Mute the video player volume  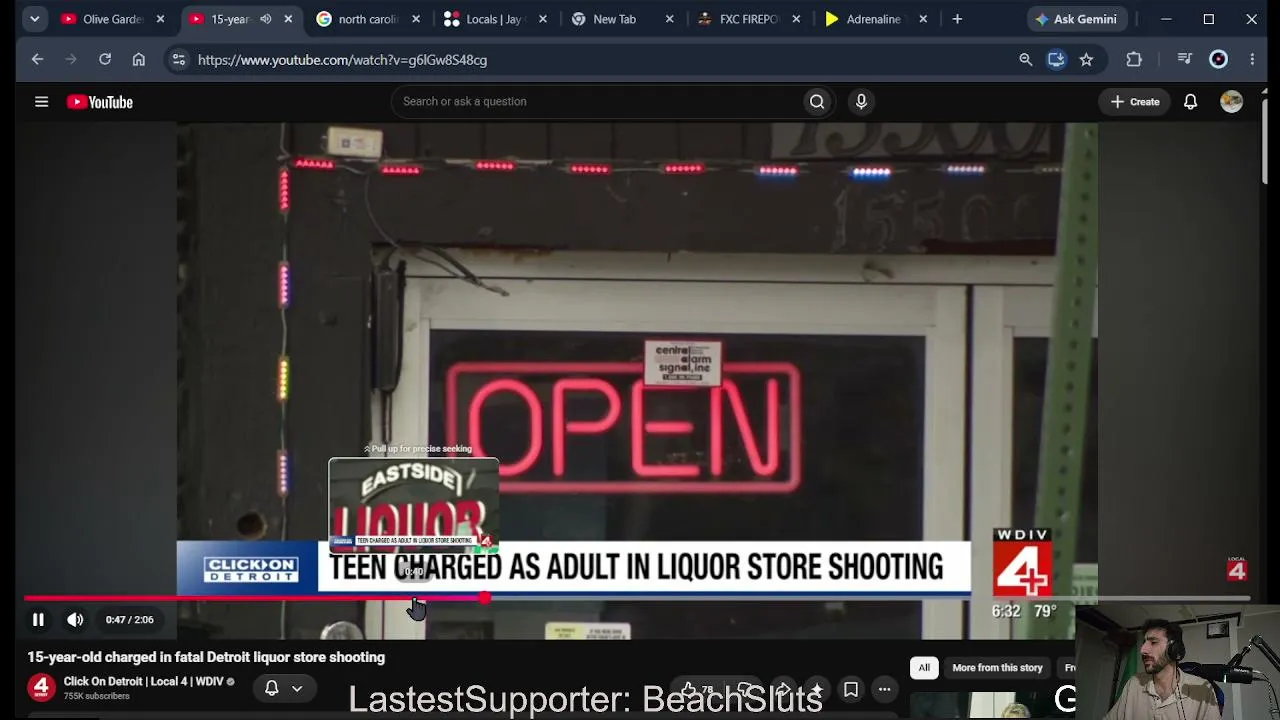pyautogui.click(x=75, y=620)
